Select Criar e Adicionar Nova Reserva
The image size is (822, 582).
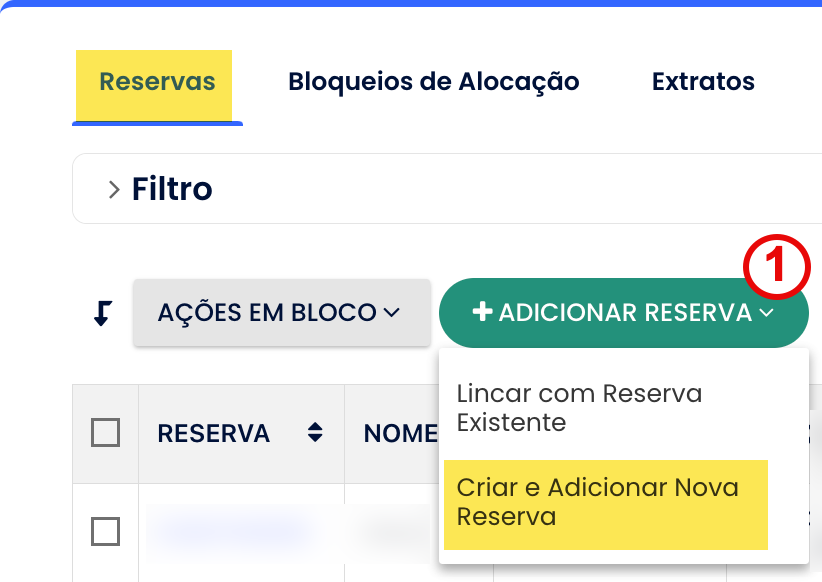tap(598, 502)
